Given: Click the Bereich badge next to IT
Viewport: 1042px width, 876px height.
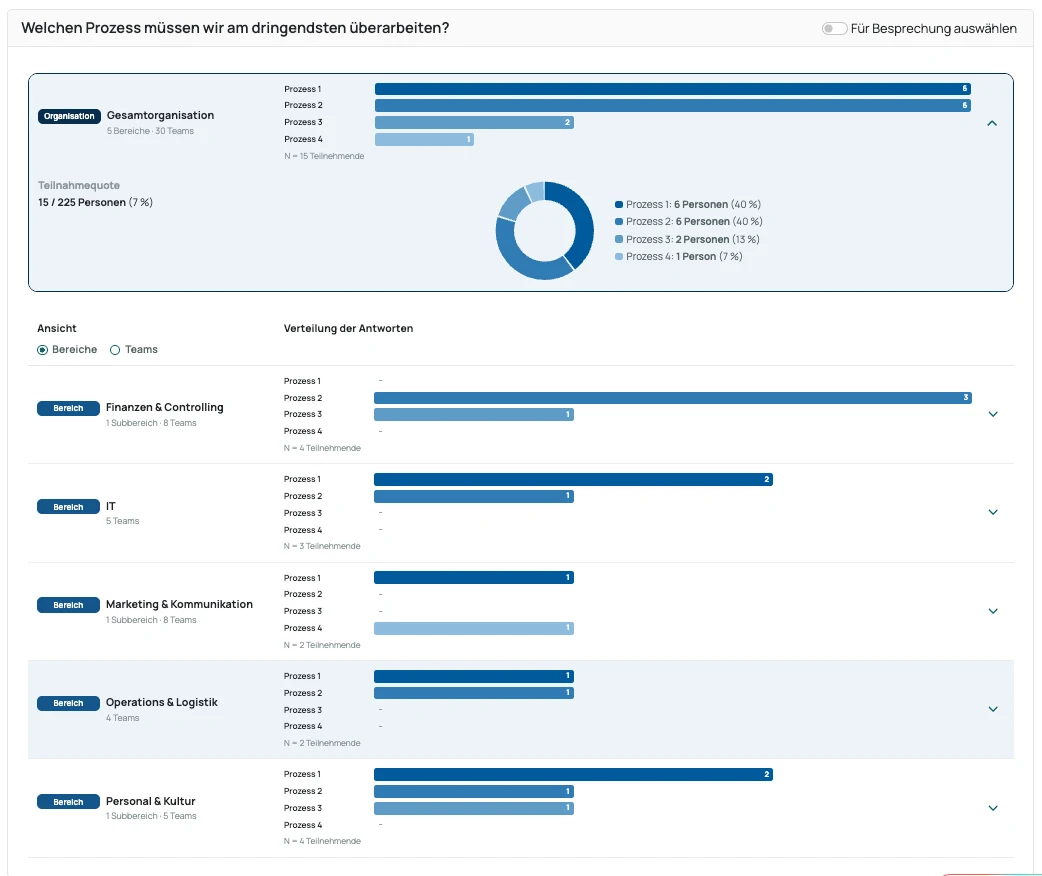Looking at the screenshot, I should click(68, 507).
